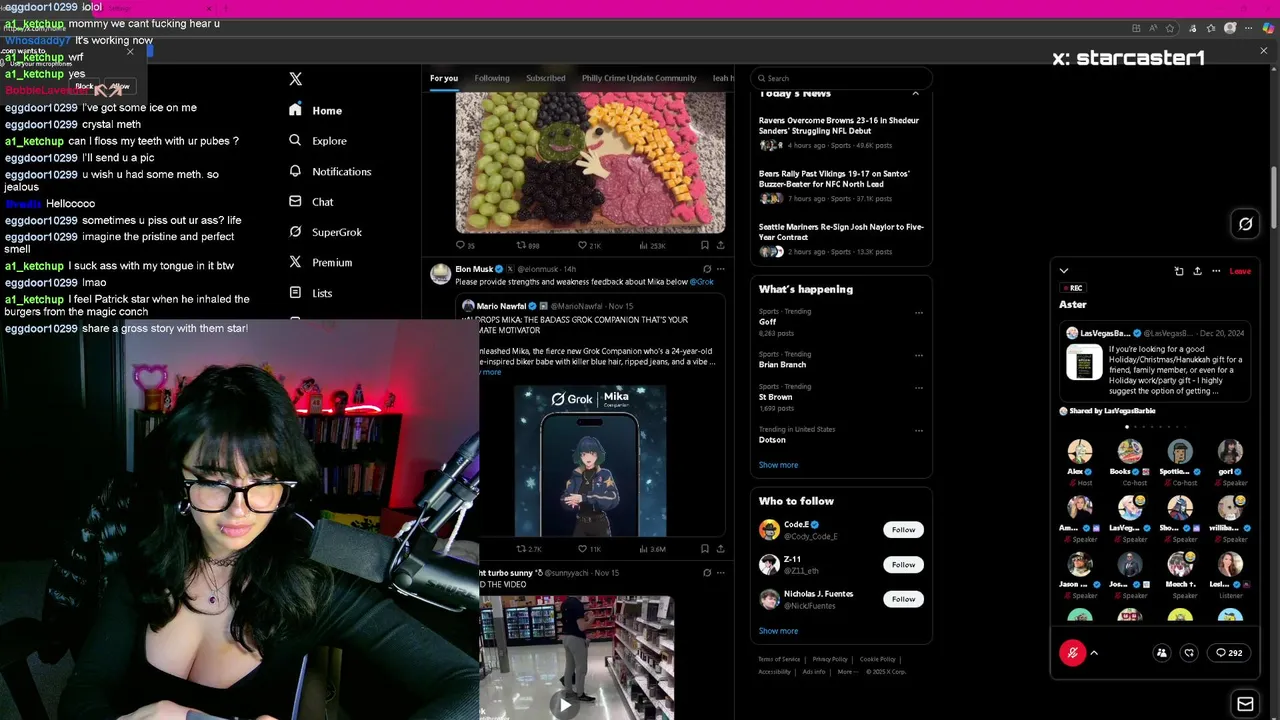Bookmark the fruit board post

pos(705,245)
